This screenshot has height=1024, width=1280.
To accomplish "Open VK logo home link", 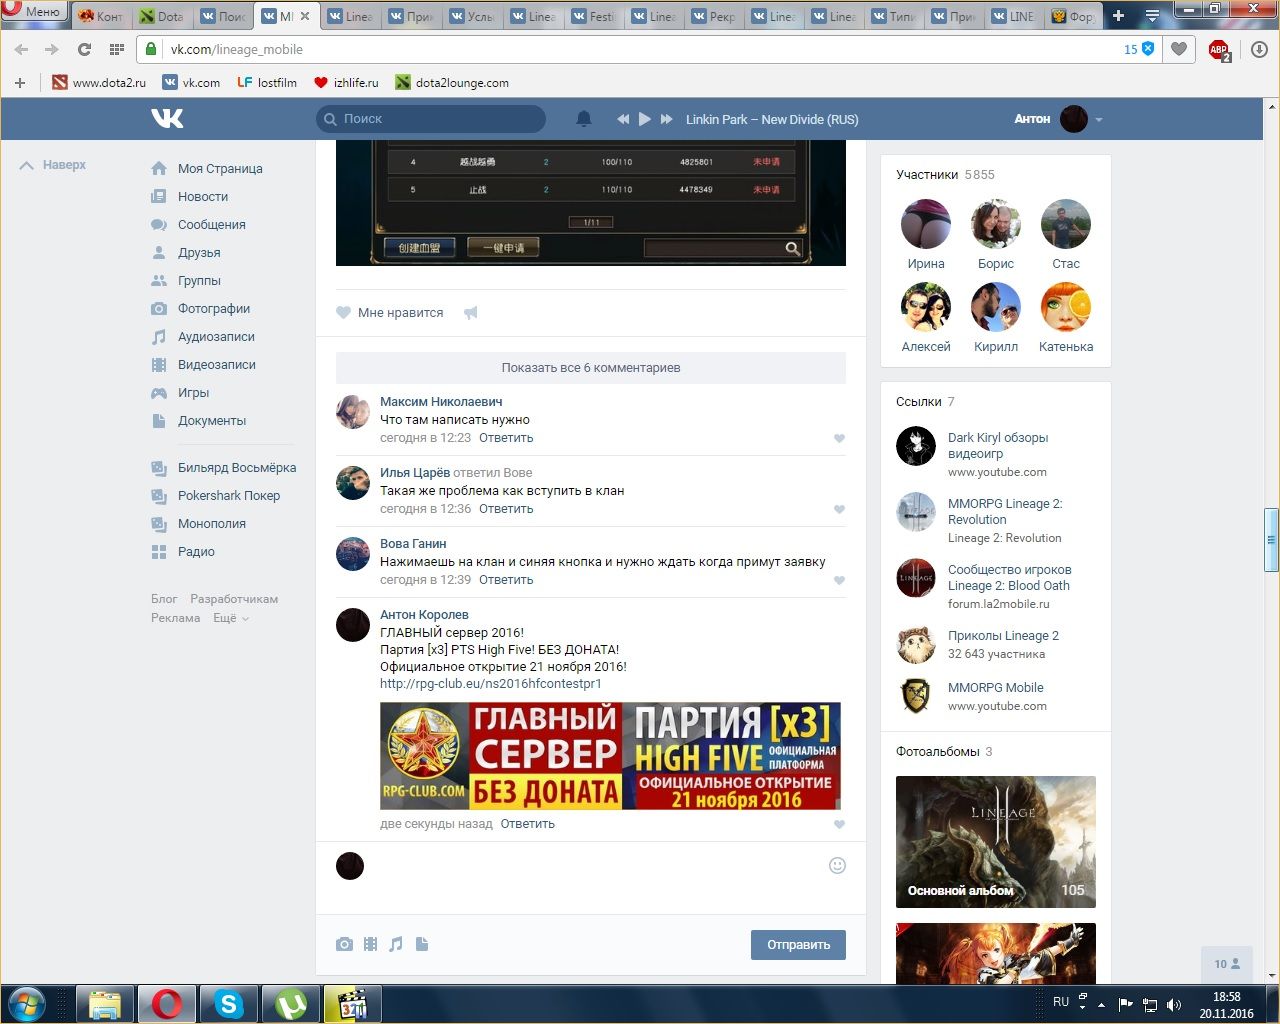I will 167,118.
